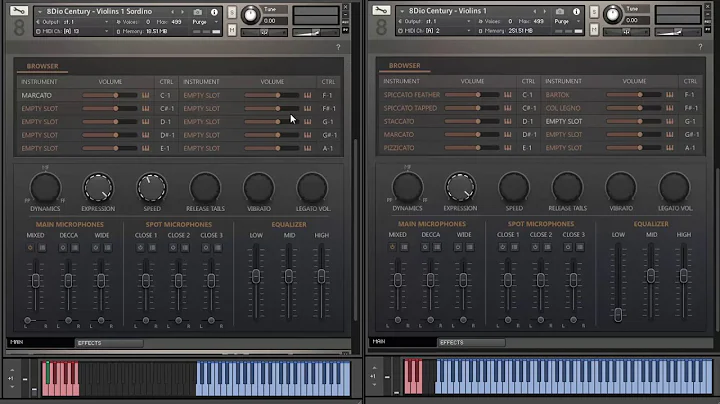Open wrench settings in Violins 1 instrument
Screen dimensions: 720x404
tap(381, 10)
